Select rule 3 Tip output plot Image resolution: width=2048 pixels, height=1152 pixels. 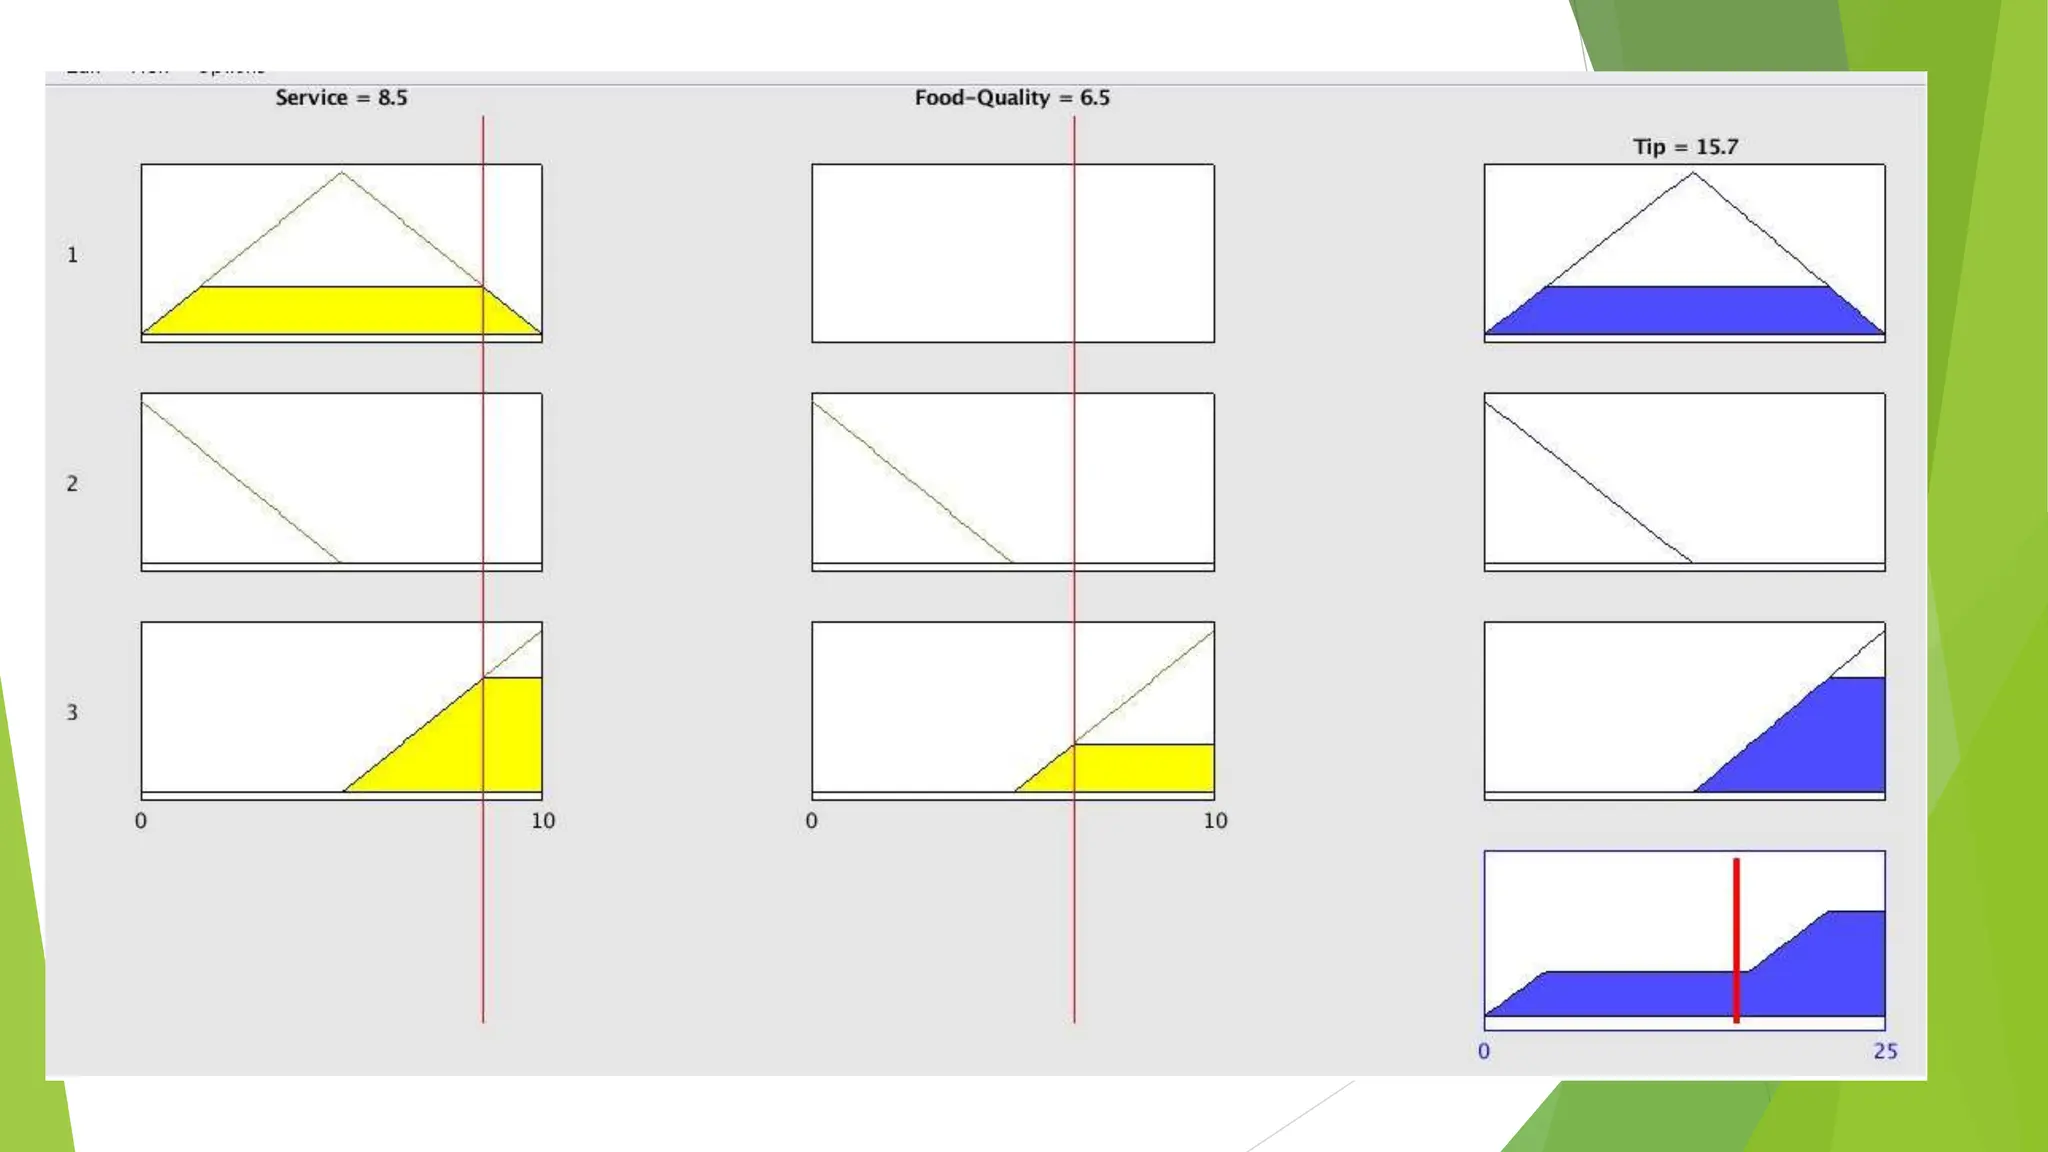pyautogui.click(x=1684, y=710)
